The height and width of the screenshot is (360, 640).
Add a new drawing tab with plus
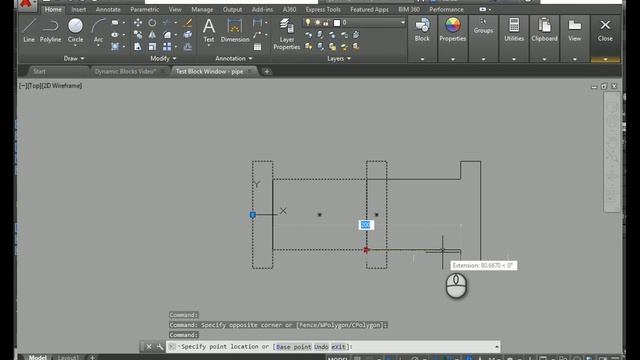267,71
